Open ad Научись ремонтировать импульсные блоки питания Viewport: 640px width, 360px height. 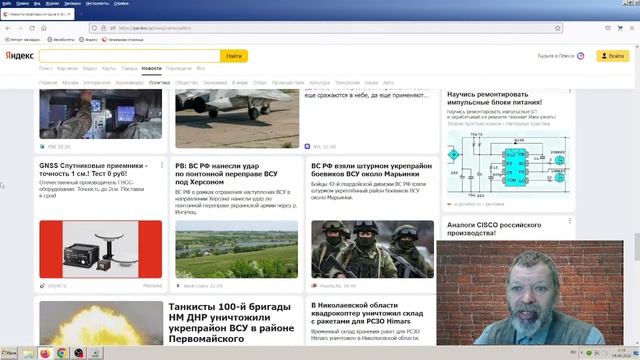494,98
